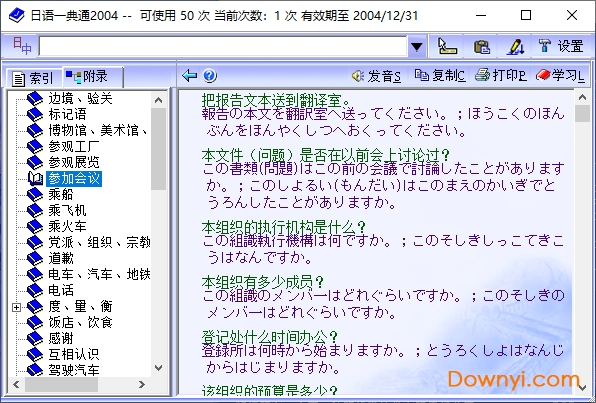Select 党派、组织、宗教 tree item
Image resolution: width=596 pixels, height=403 pixels.
(99, 242)
